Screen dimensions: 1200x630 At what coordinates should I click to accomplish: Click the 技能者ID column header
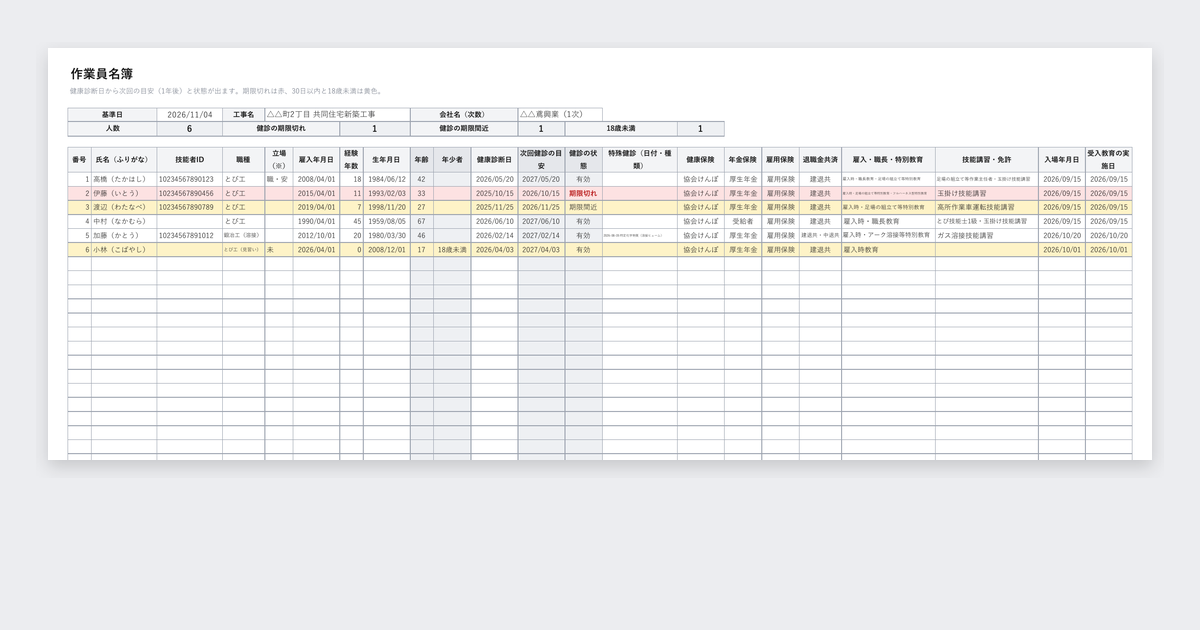(x=189, y=159)
